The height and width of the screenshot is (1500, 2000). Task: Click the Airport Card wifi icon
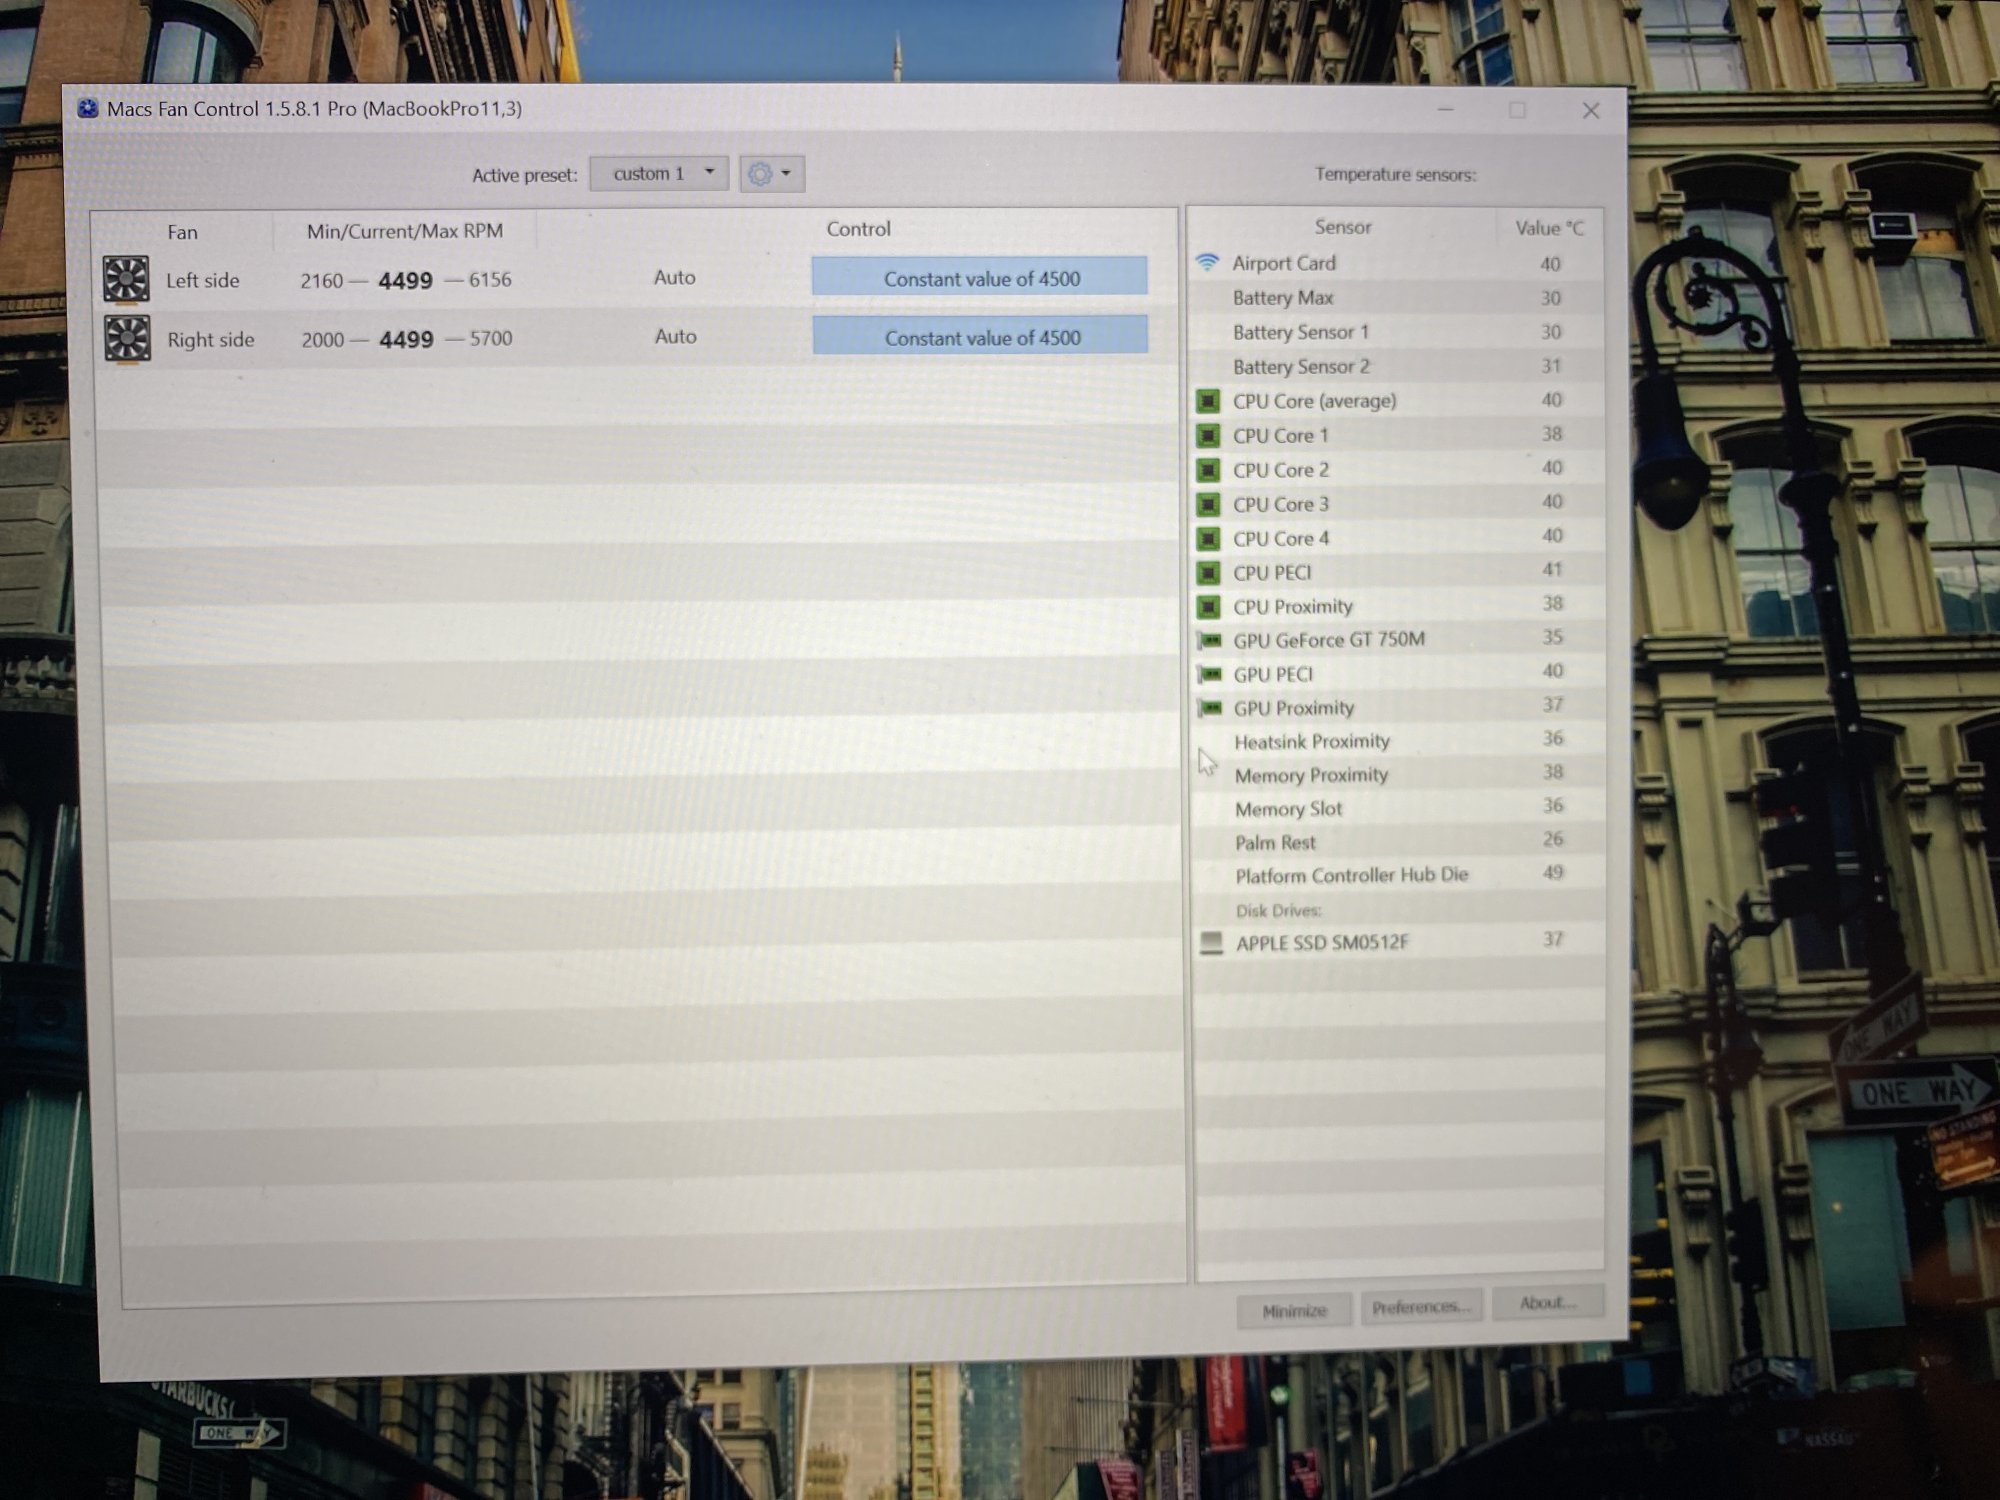click(1207, 262)
